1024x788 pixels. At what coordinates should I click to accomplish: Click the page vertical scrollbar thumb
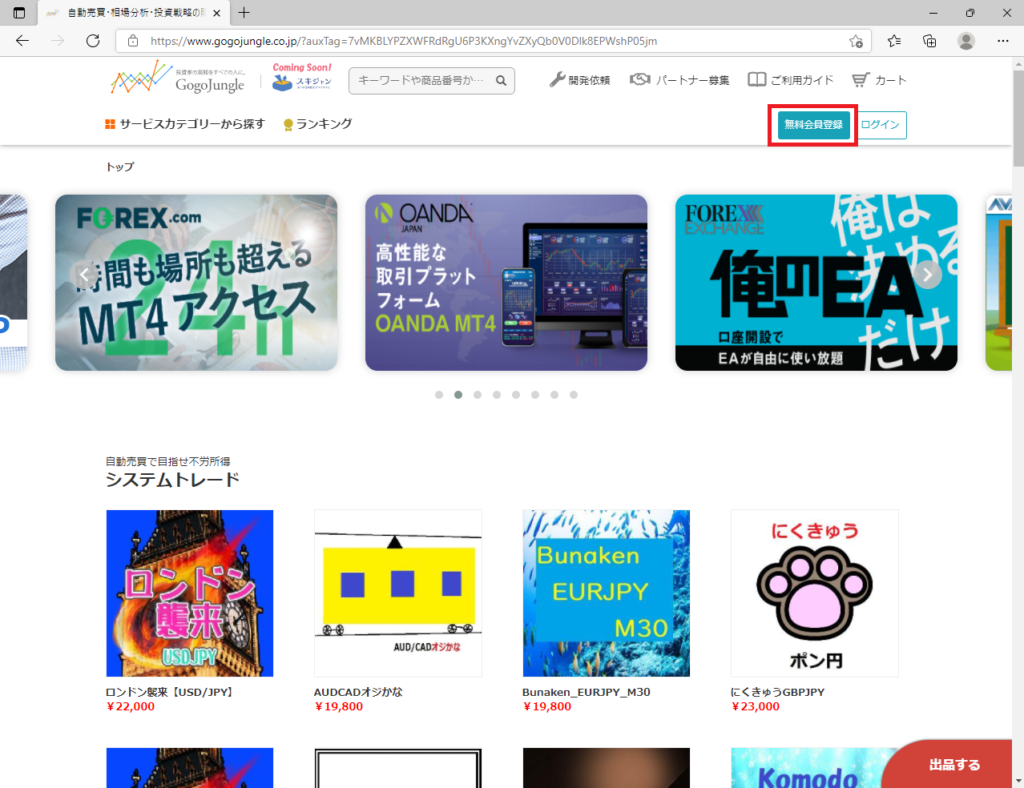coord(1018,116)
